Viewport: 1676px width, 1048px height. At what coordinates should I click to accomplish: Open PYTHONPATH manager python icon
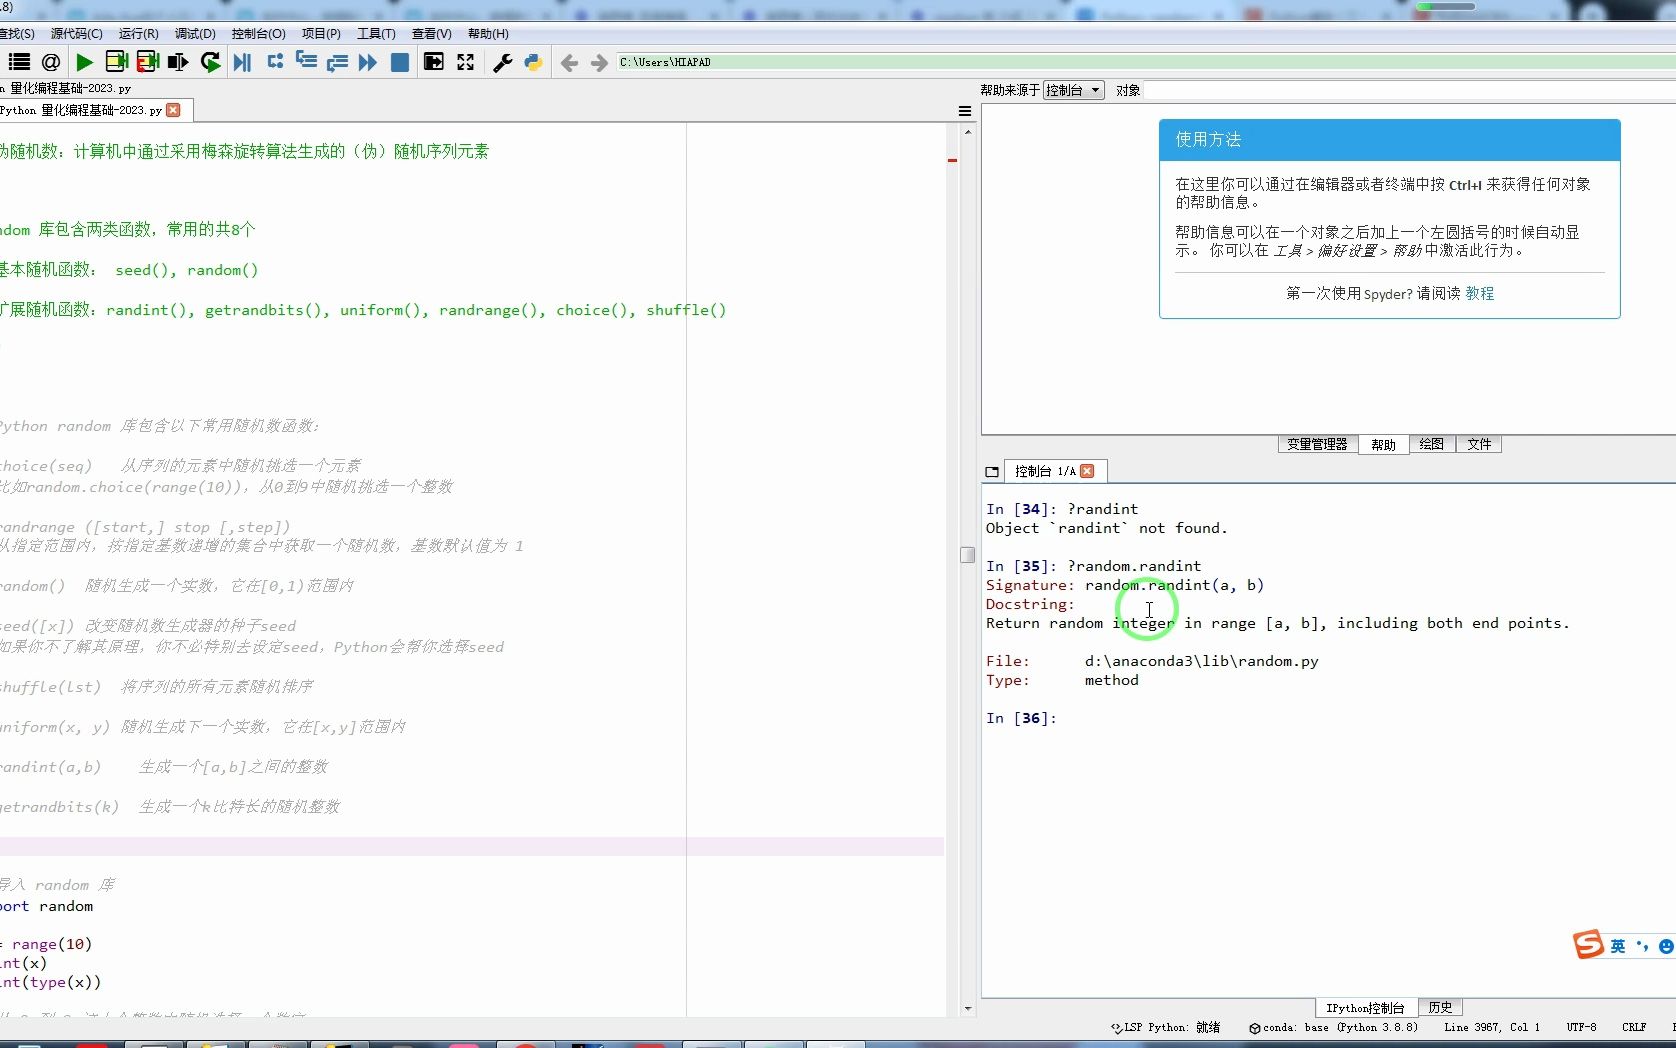[x=533, y=62]
